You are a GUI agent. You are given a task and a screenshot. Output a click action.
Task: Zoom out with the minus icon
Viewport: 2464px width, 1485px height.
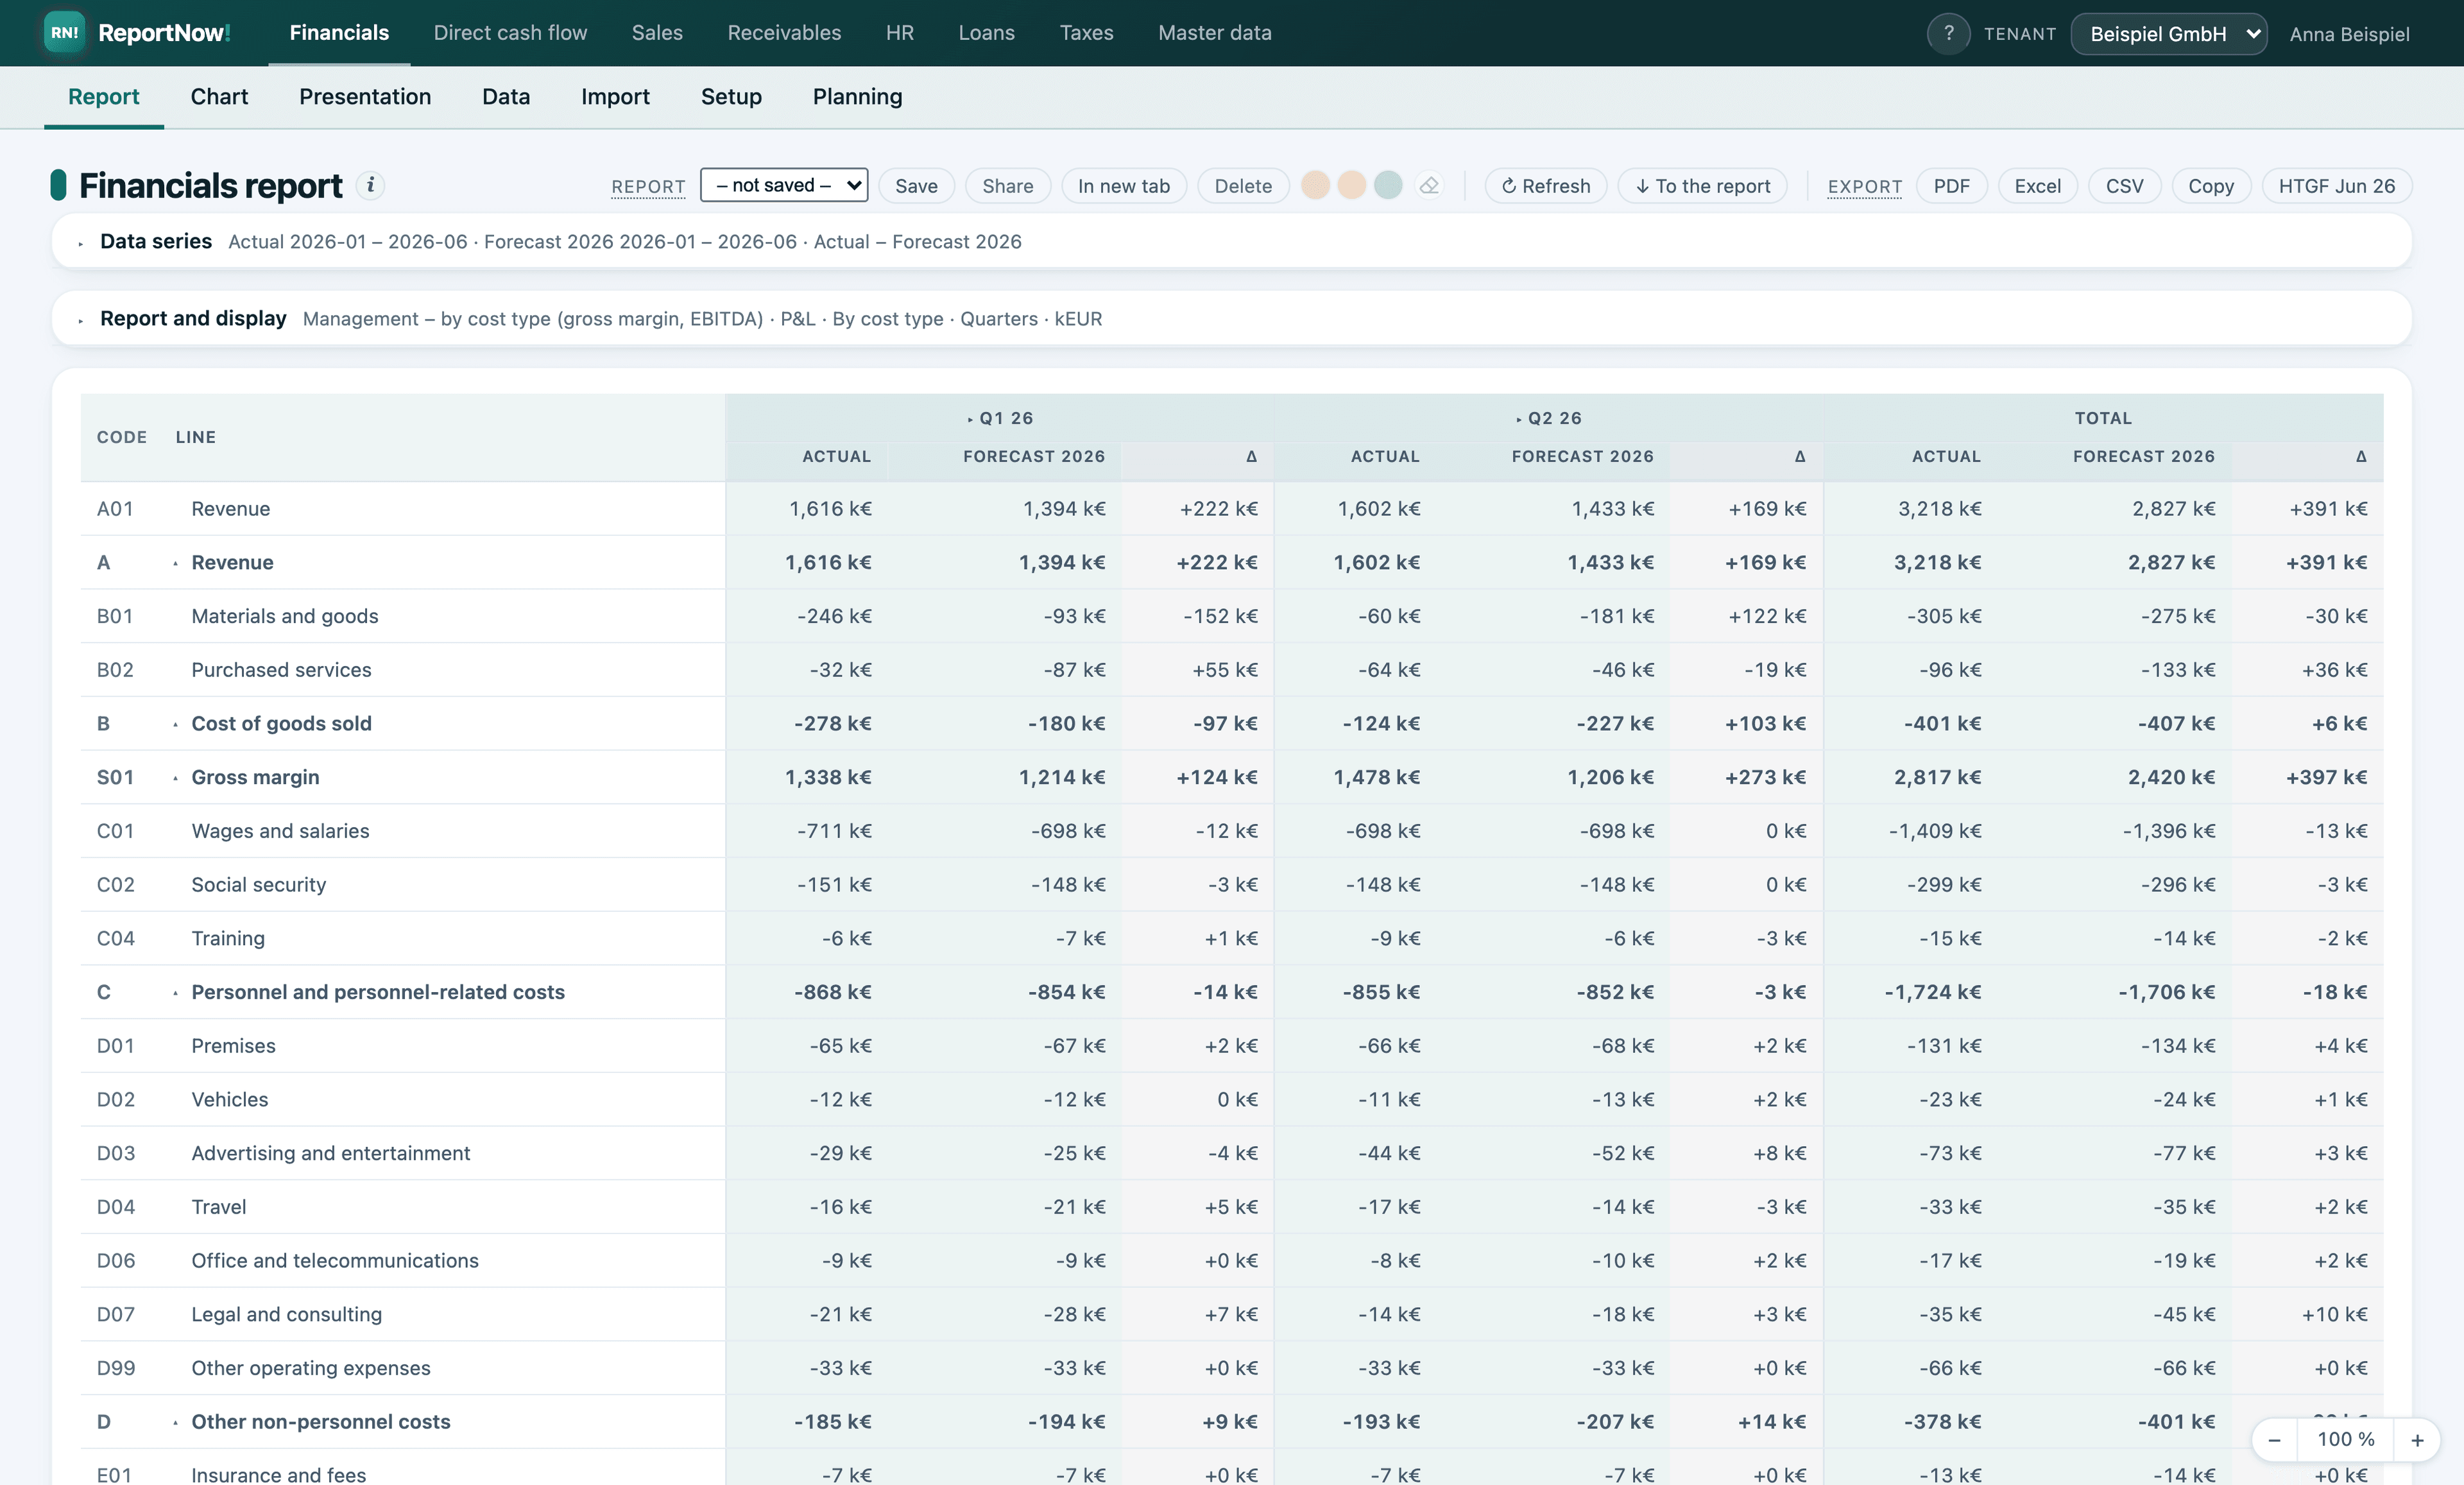[x=2274, y=1439]
